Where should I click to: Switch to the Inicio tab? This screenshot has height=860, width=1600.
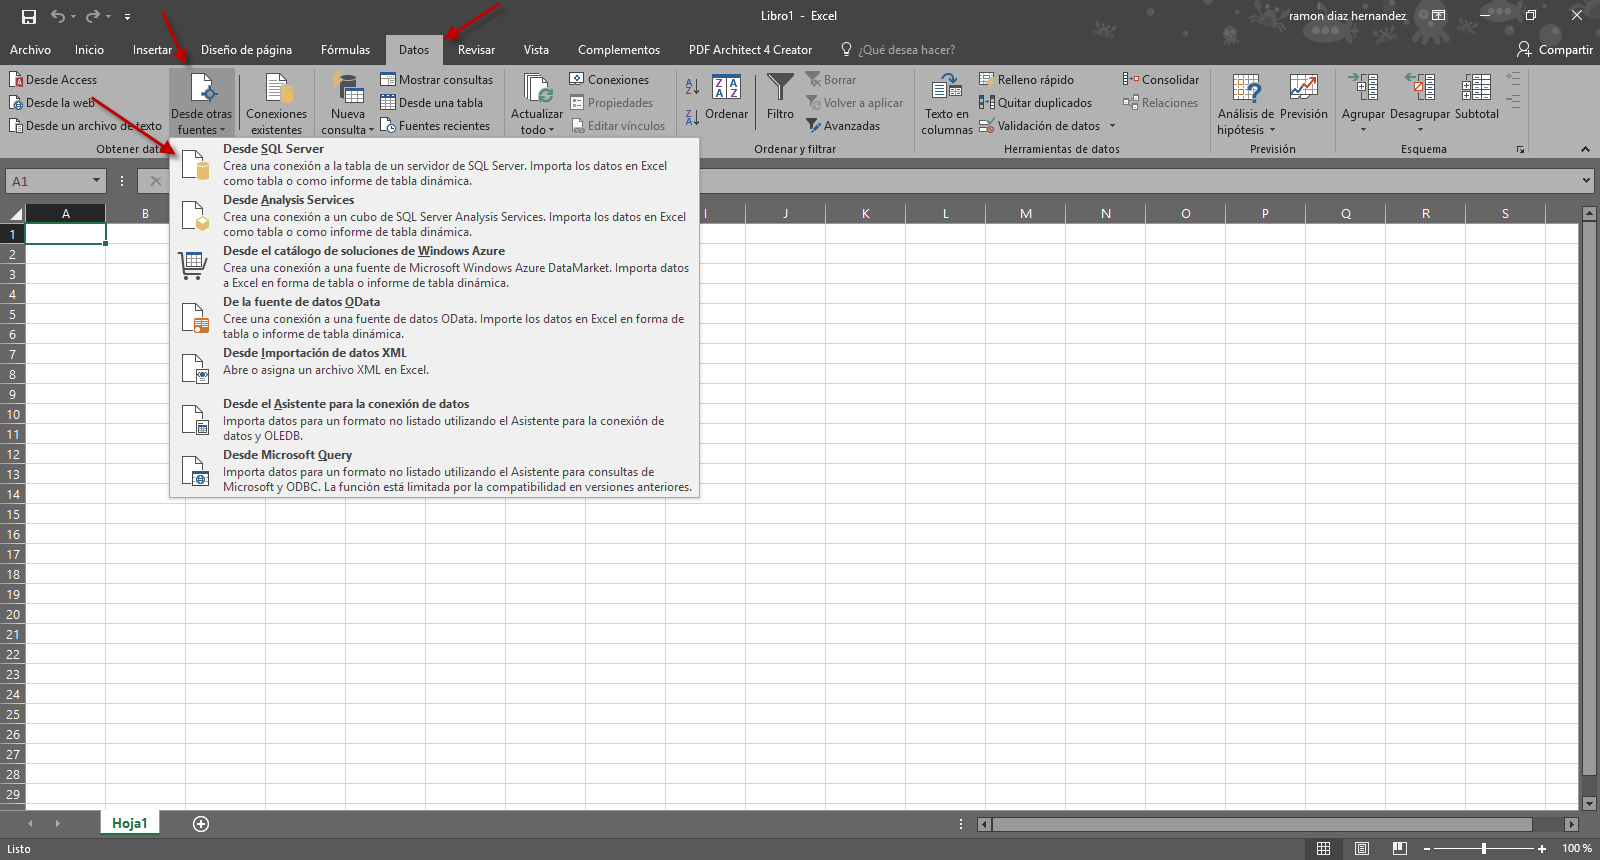(x=89, y=50)
